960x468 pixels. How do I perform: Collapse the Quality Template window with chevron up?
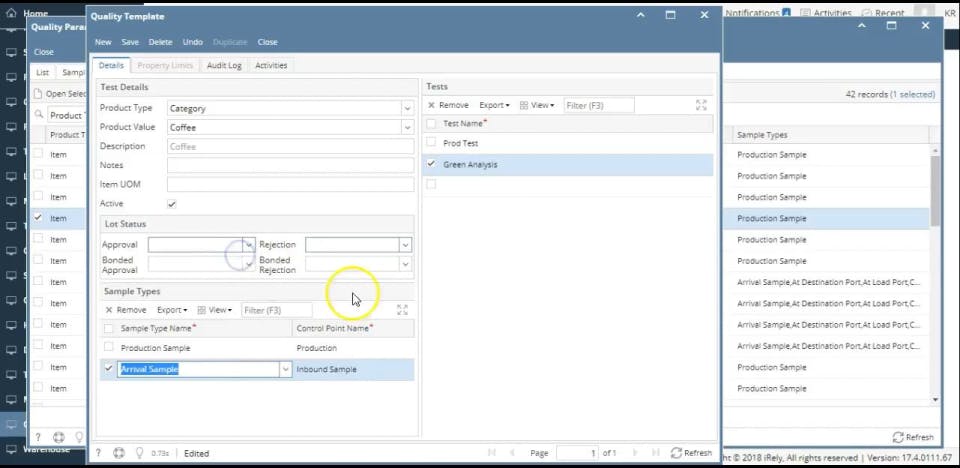point(640,15)
